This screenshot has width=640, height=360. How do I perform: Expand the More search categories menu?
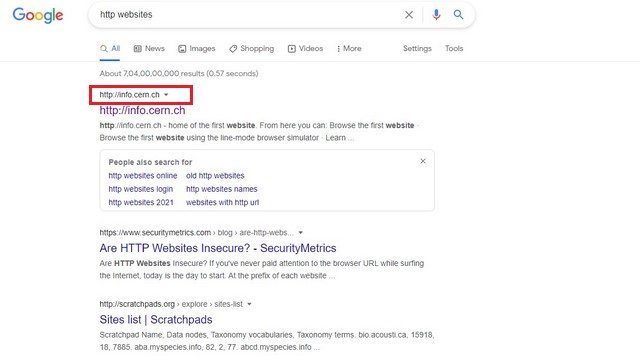pos(349,49)
